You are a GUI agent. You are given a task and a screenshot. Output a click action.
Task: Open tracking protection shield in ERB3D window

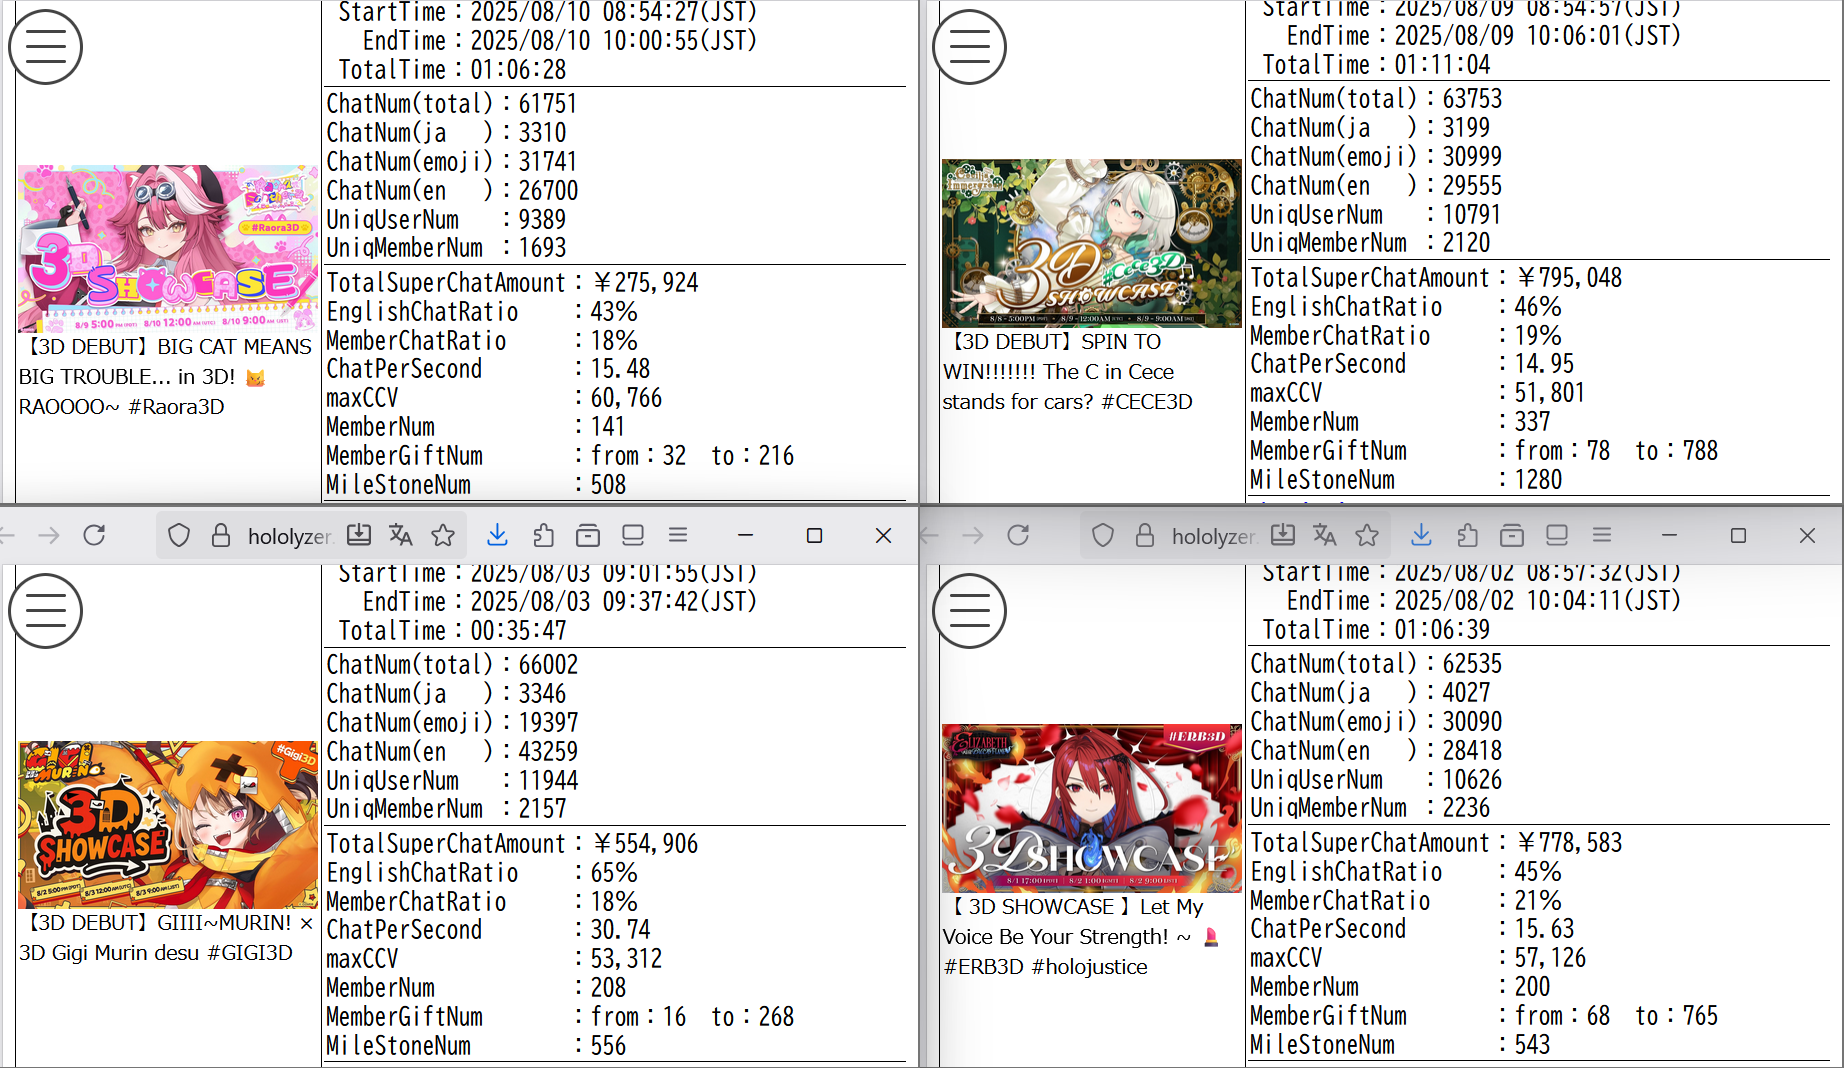pos(1103,536)
